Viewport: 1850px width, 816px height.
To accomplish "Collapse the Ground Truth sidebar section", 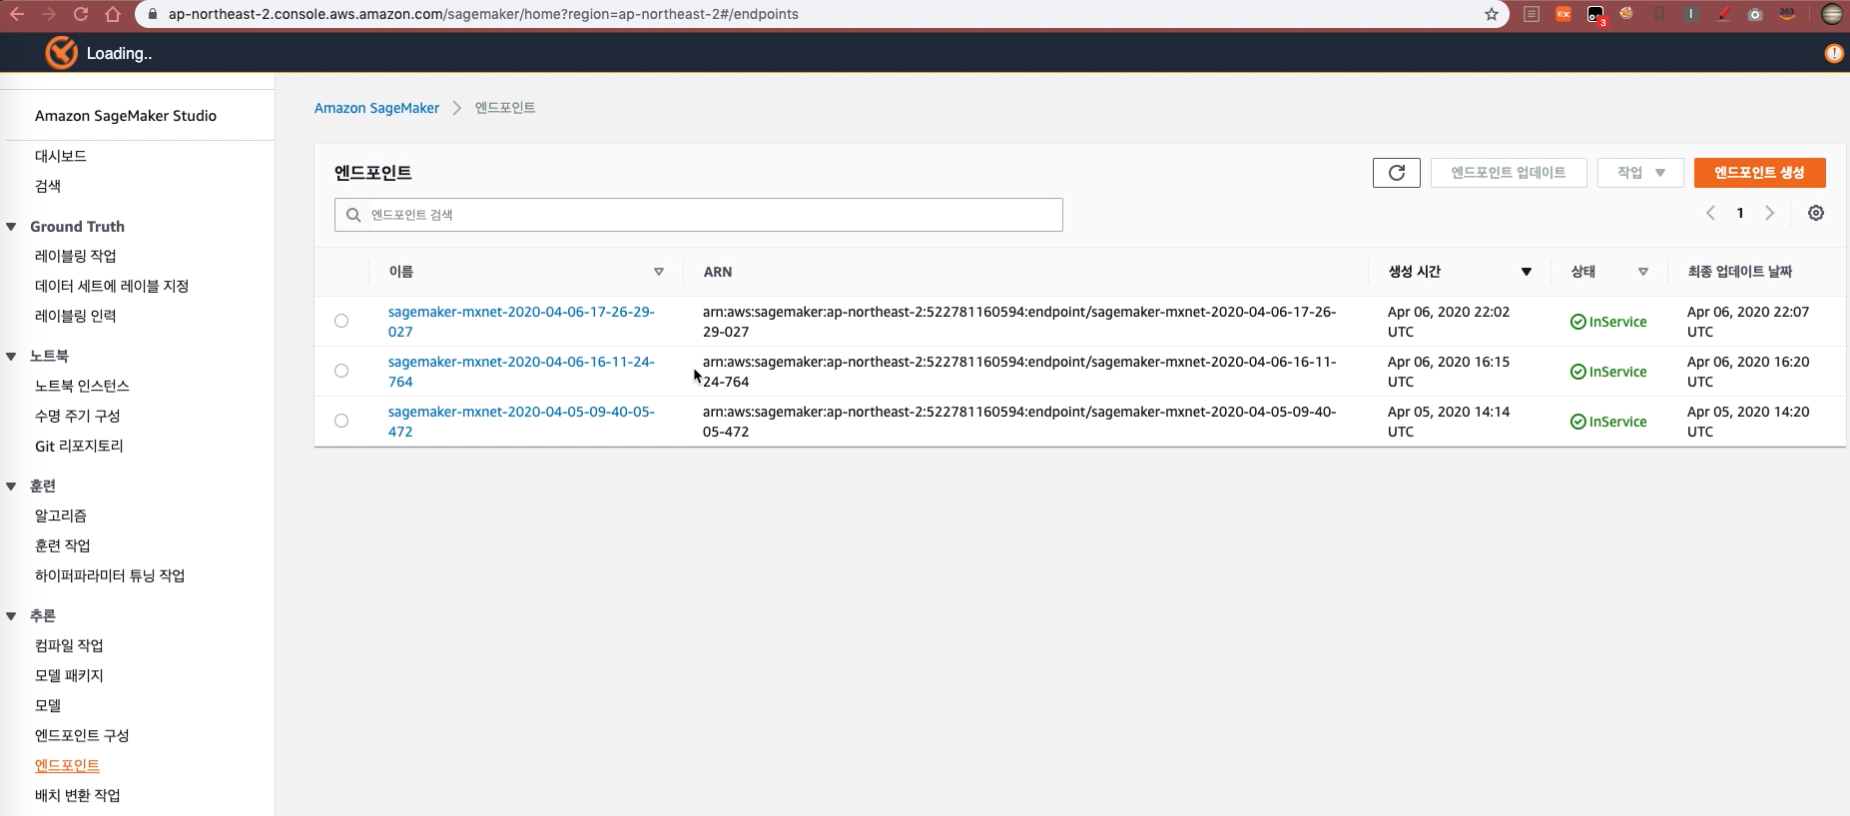I will click(12, 227).
